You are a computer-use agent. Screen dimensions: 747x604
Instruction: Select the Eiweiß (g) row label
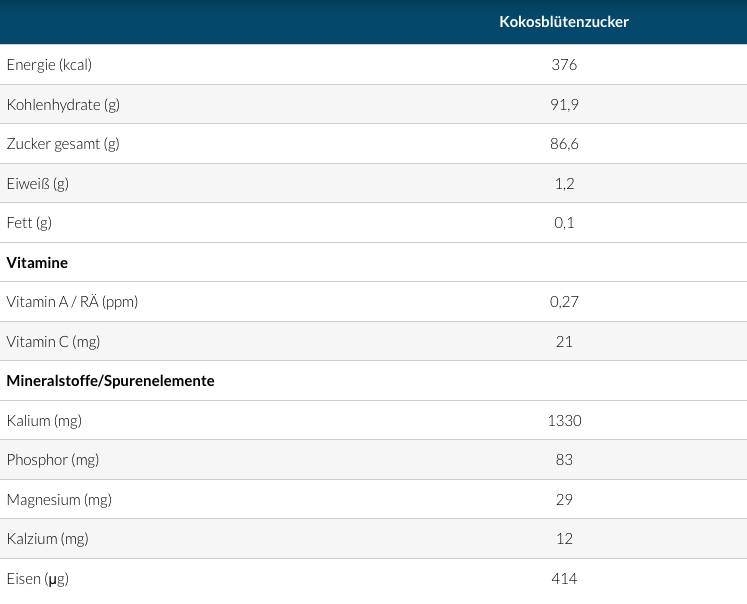click(x=38, y=183)
